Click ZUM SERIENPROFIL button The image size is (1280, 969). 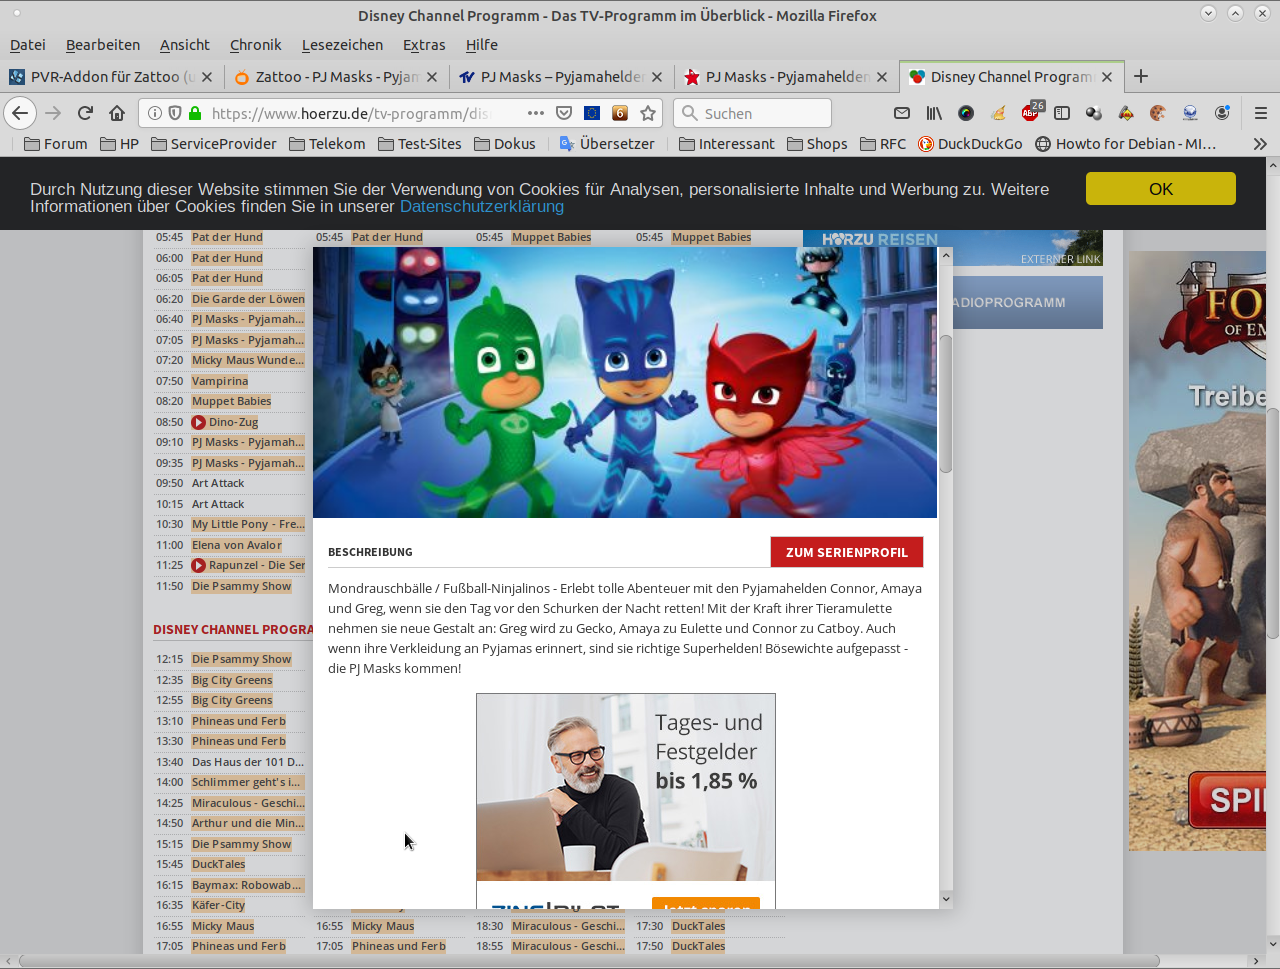(x=847, y=552)
